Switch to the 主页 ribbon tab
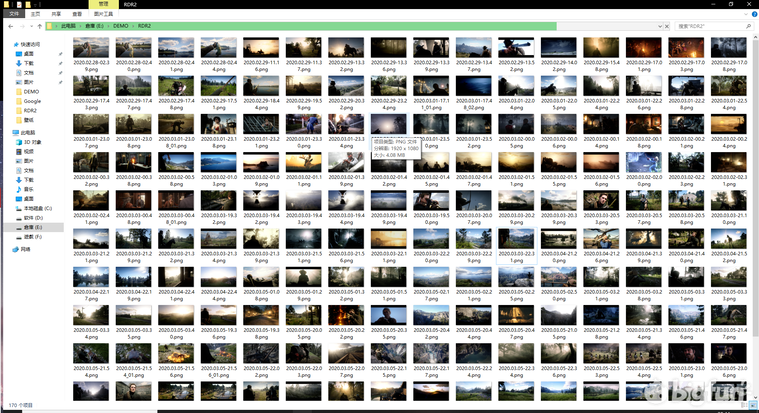Image resolution: width=759 pixels, height=413 pixels. [x=35, y=14]
